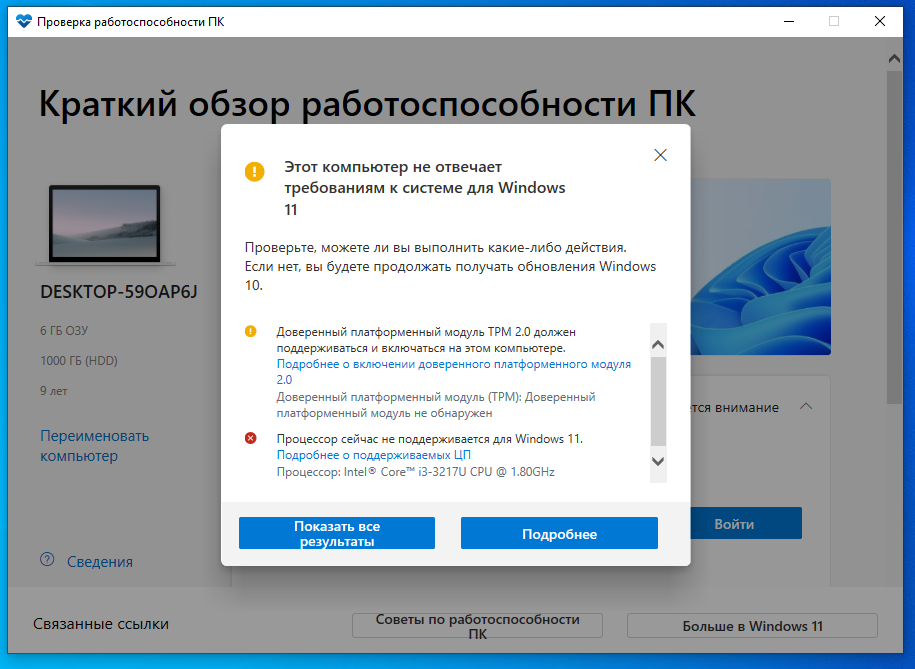Open 'Советы по работоспособности ПК' link
The height and width of the screenshot is (669, 915).
click(x=477, y=626)
